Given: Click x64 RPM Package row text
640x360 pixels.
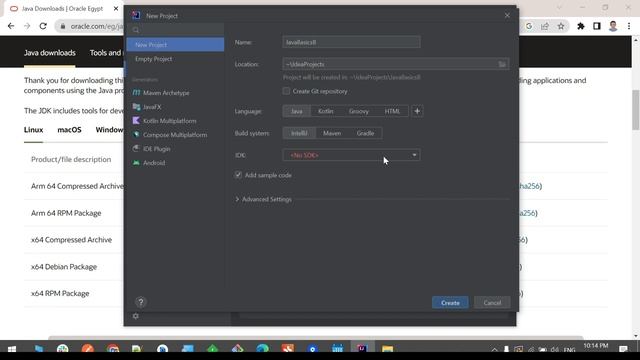Looking at the screenshot, I should [x=60, y=293].
